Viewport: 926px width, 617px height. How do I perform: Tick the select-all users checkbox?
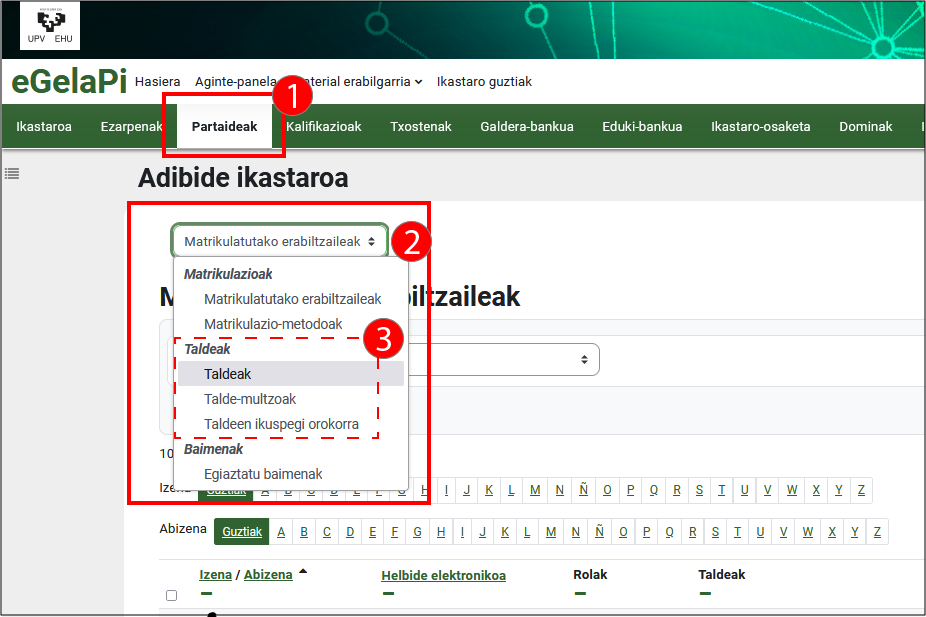click(171, 595)
